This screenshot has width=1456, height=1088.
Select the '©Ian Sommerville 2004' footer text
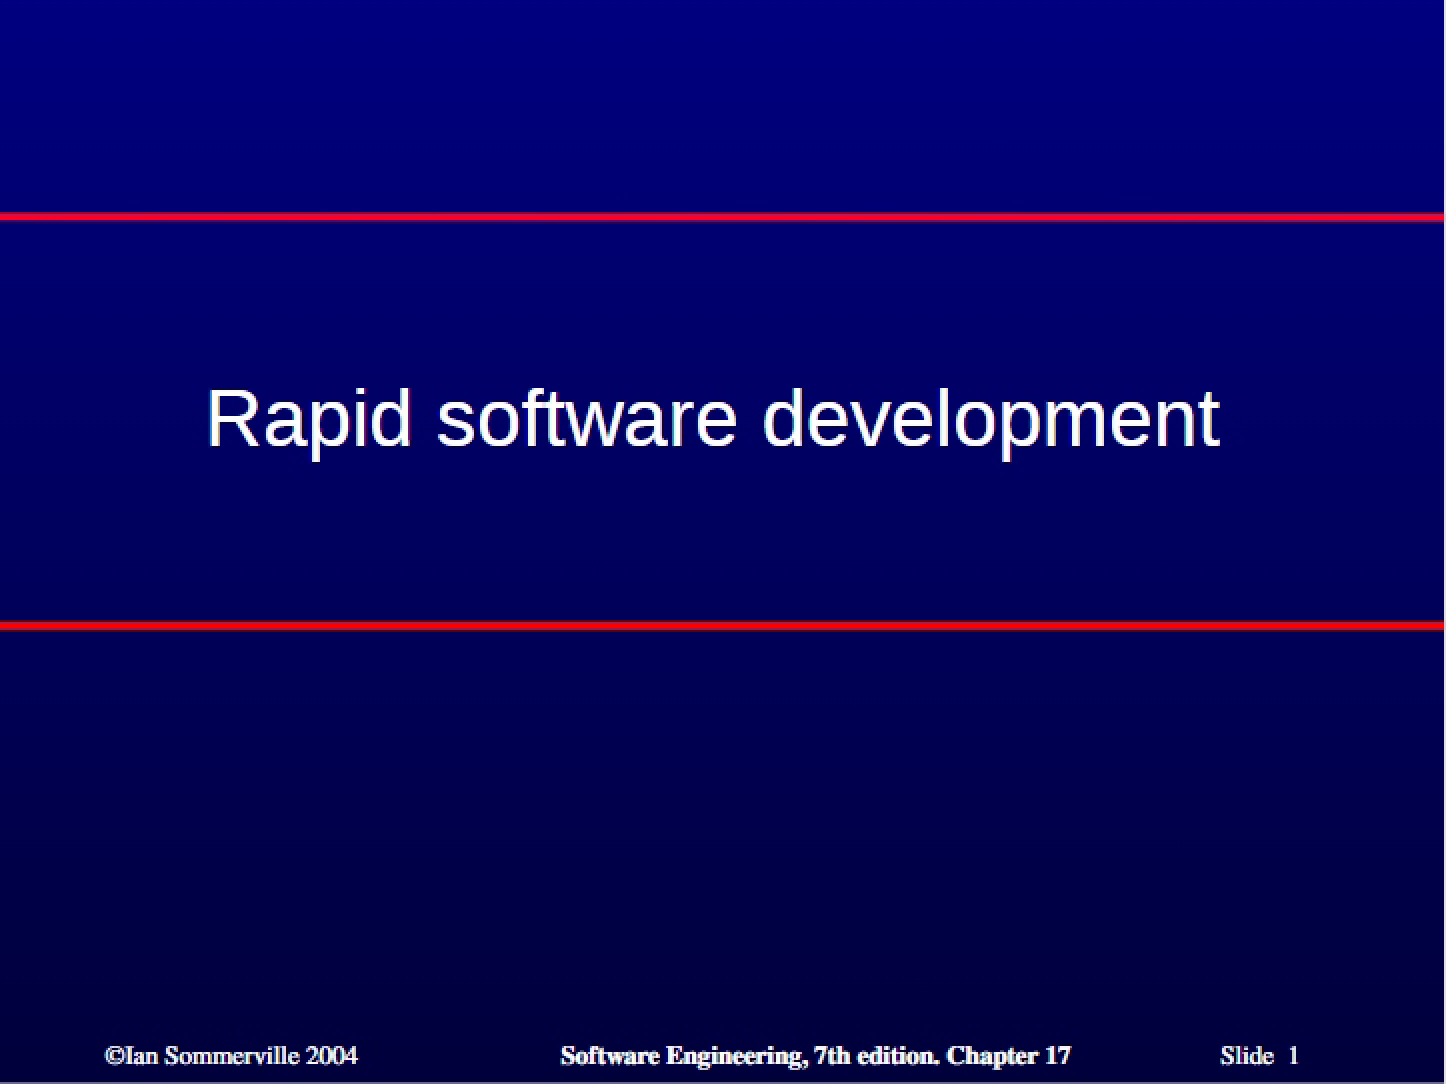click(x=231, y=1056)
